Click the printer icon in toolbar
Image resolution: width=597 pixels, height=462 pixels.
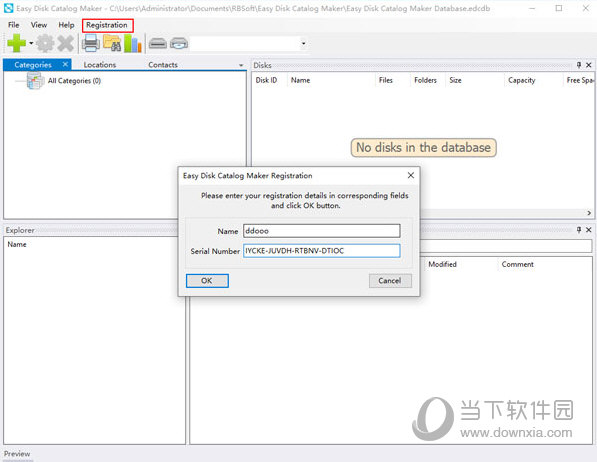pos(91,43)
